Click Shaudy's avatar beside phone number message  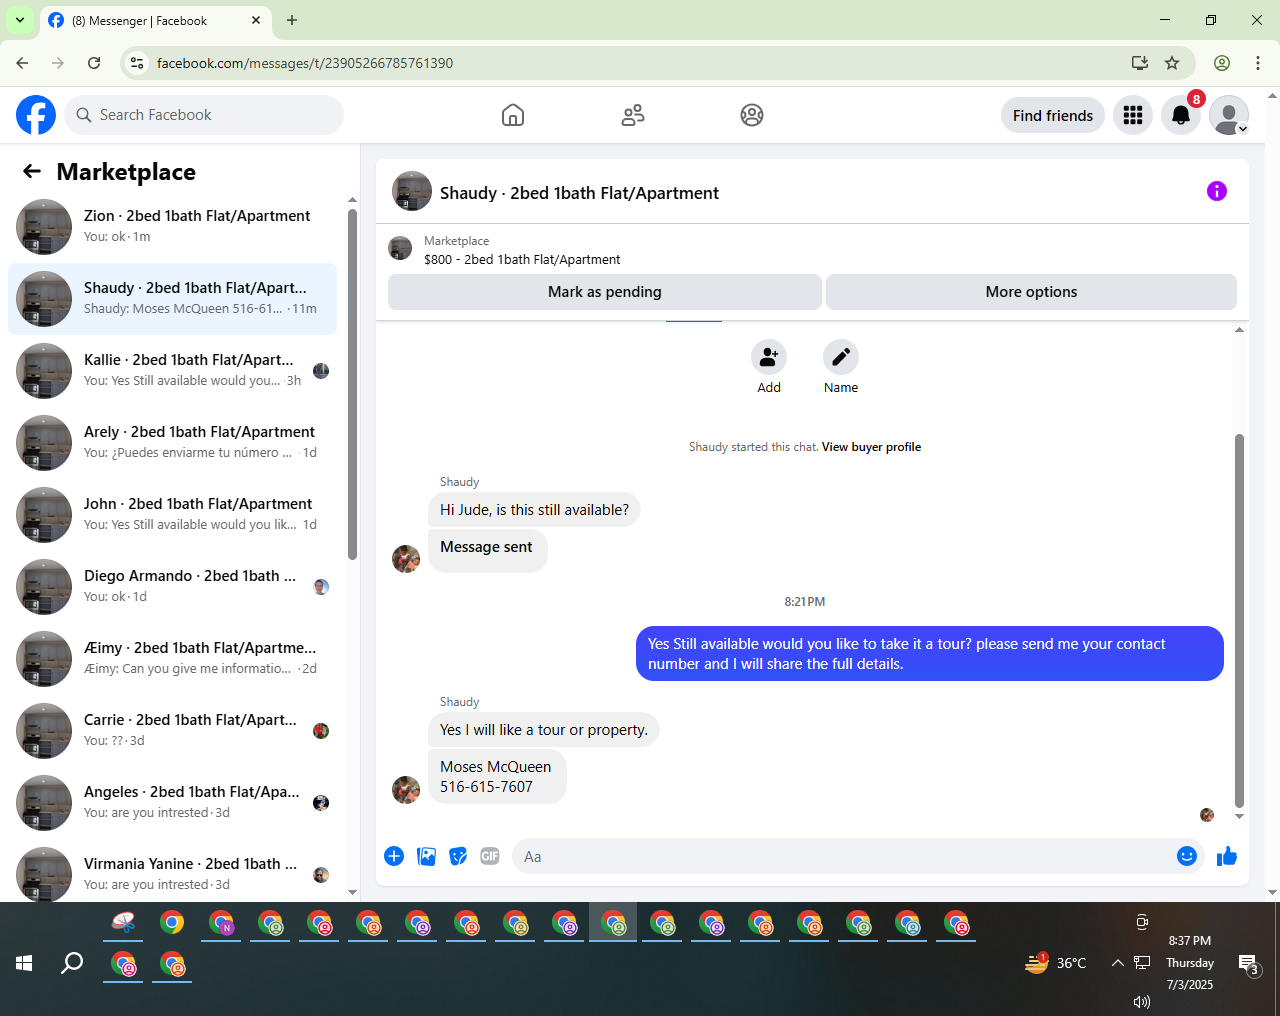coord(406,789)
